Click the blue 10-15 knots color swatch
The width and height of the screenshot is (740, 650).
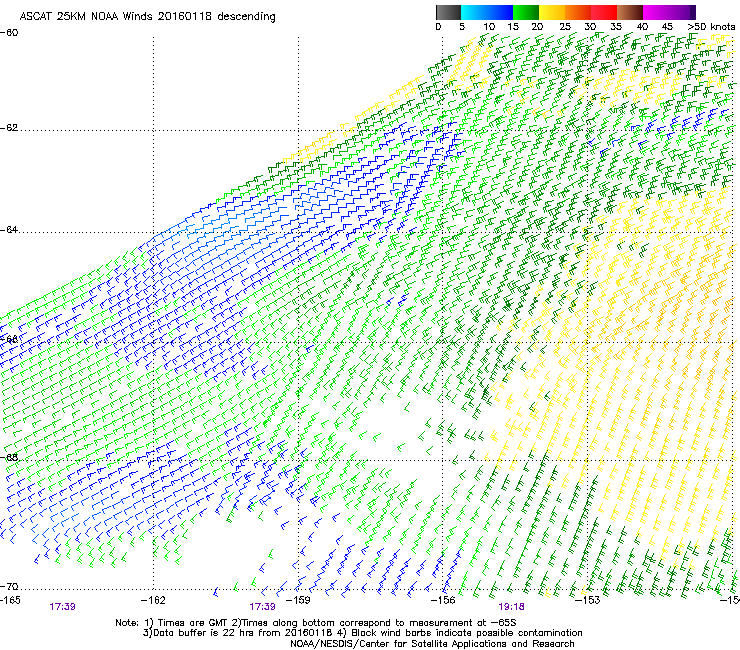pos(500,12)
